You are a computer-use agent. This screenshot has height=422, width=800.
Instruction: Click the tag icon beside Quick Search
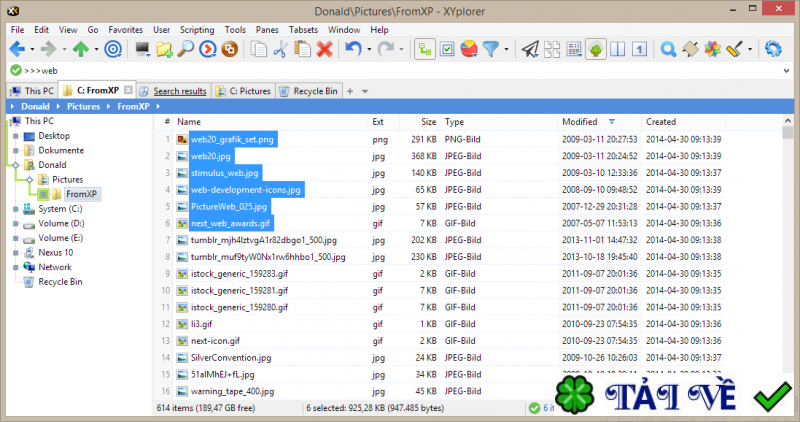click(x=690, y=49)
